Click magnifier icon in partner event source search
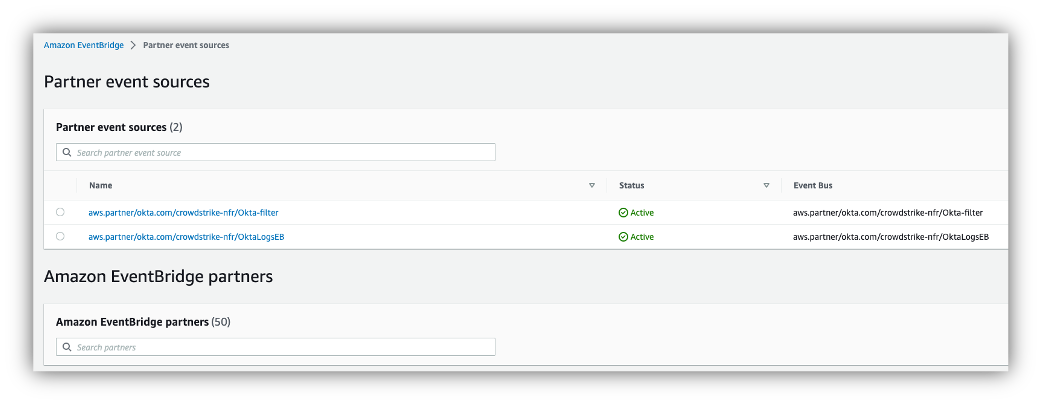This screenshot has height=404, width=1041. coord(67,153)
